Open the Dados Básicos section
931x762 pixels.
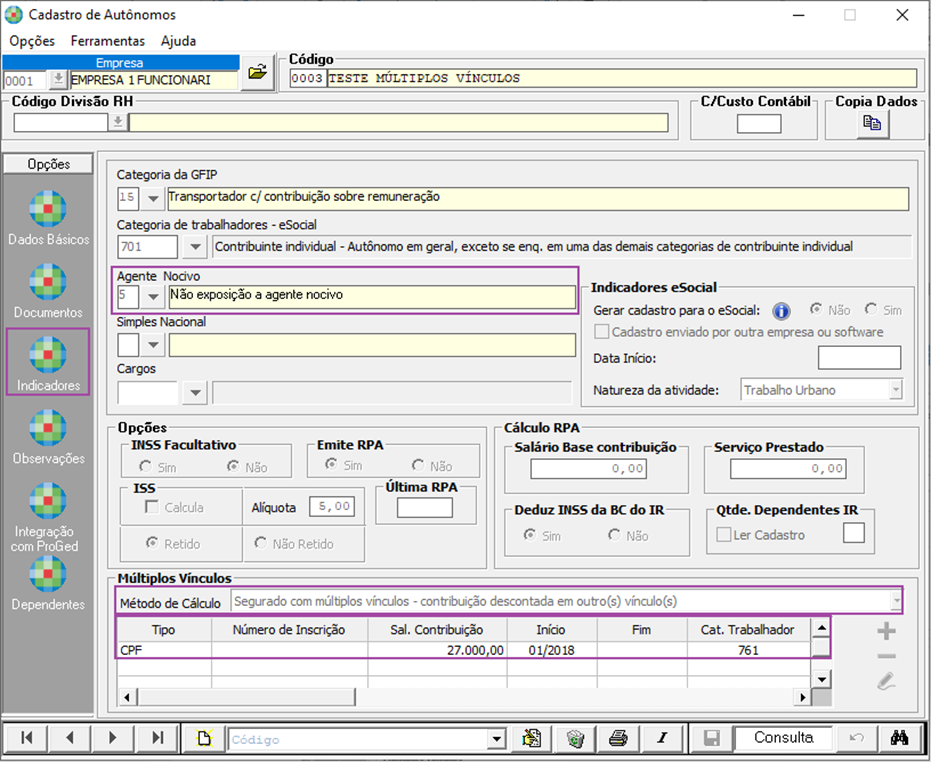pyautogui.click(x=48, y=218)
